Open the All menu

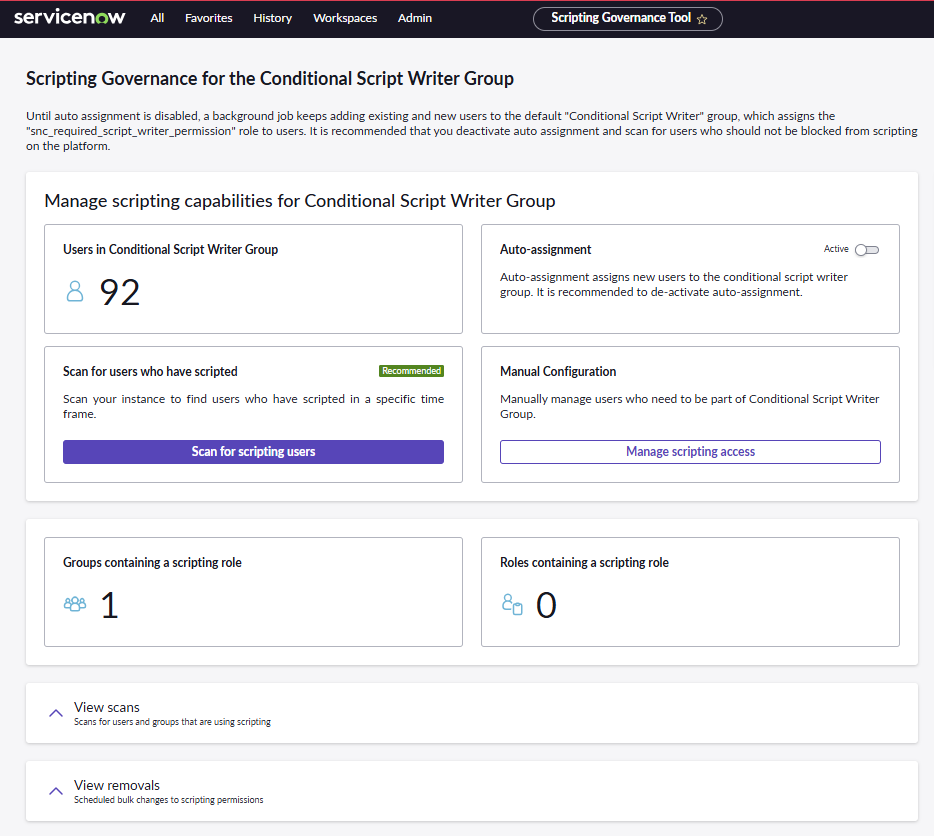click(x=157, y=18)
